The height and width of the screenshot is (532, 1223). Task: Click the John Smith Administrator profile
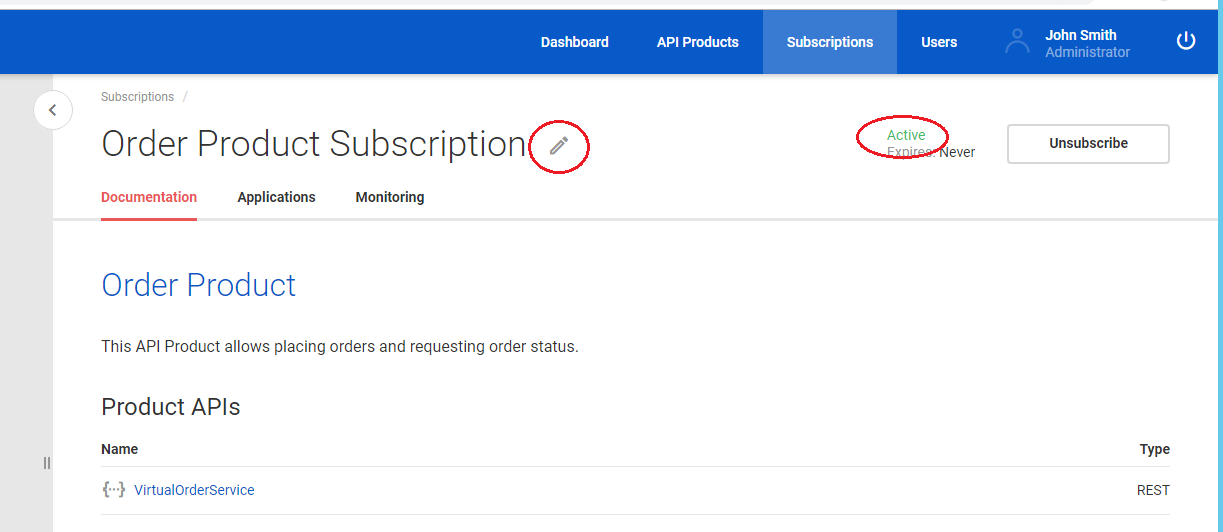coord(1088,43)
